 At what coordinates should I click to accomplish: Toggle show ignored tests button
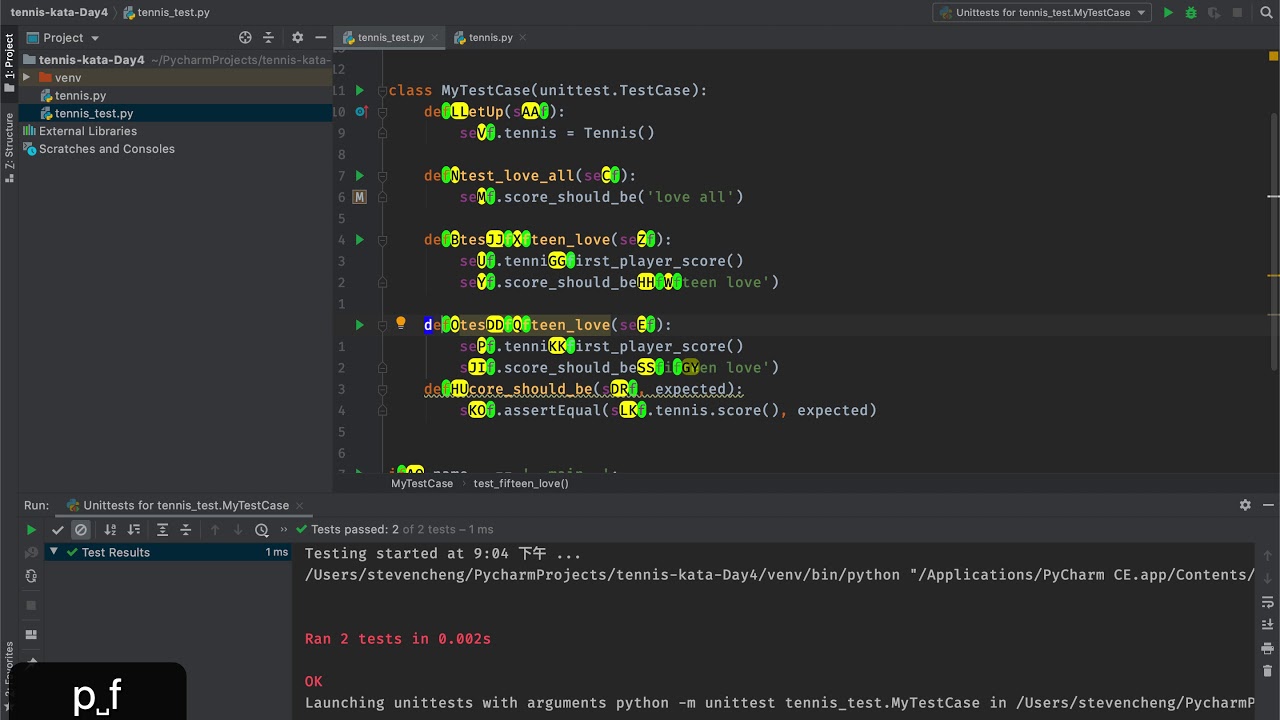click(81, 530)
